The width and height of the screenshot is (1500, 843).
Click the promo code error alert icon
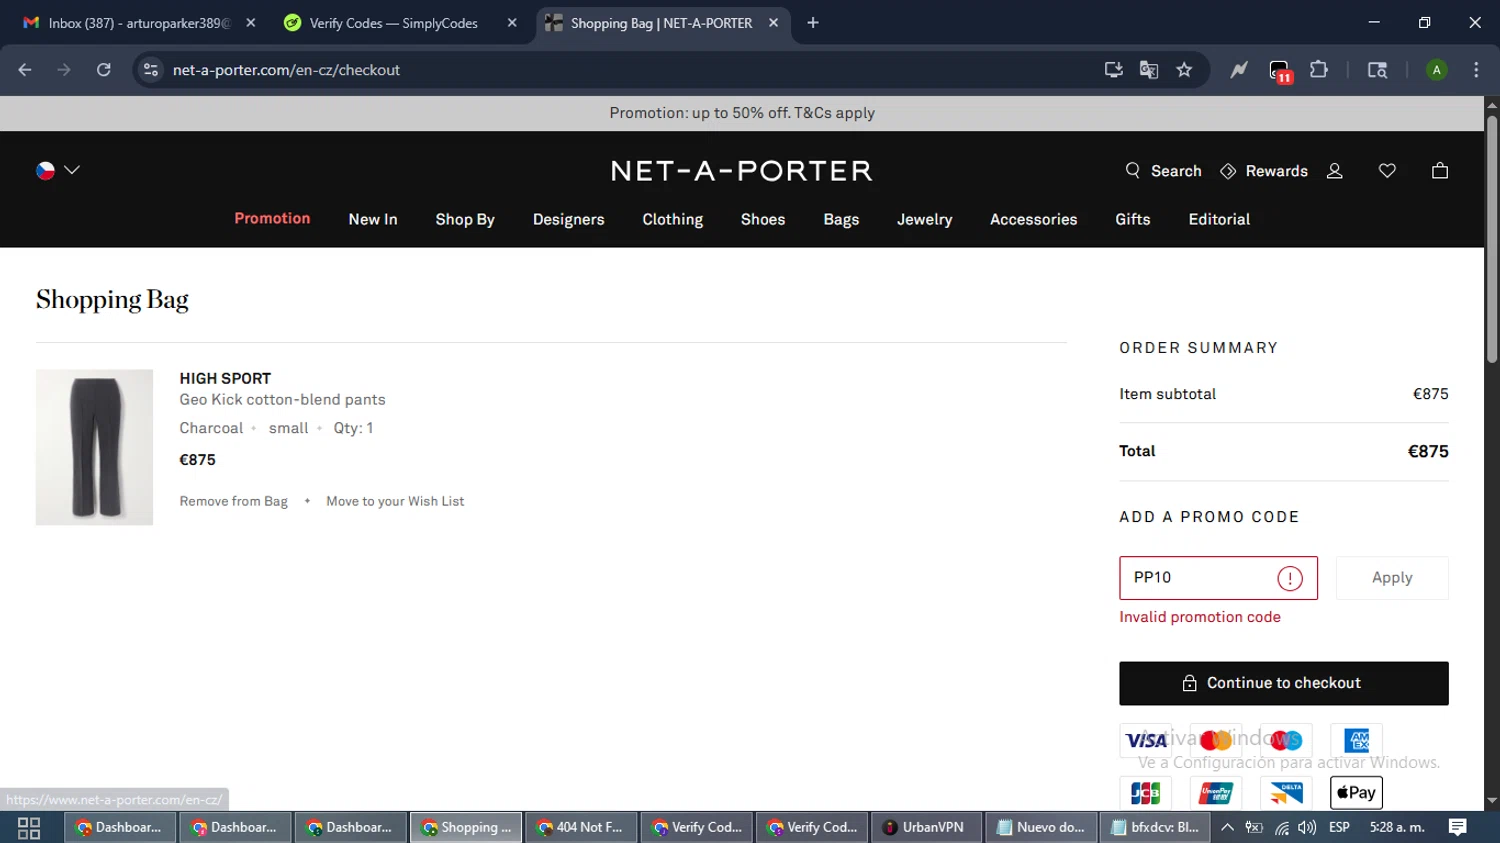[x=1290, y=578]
